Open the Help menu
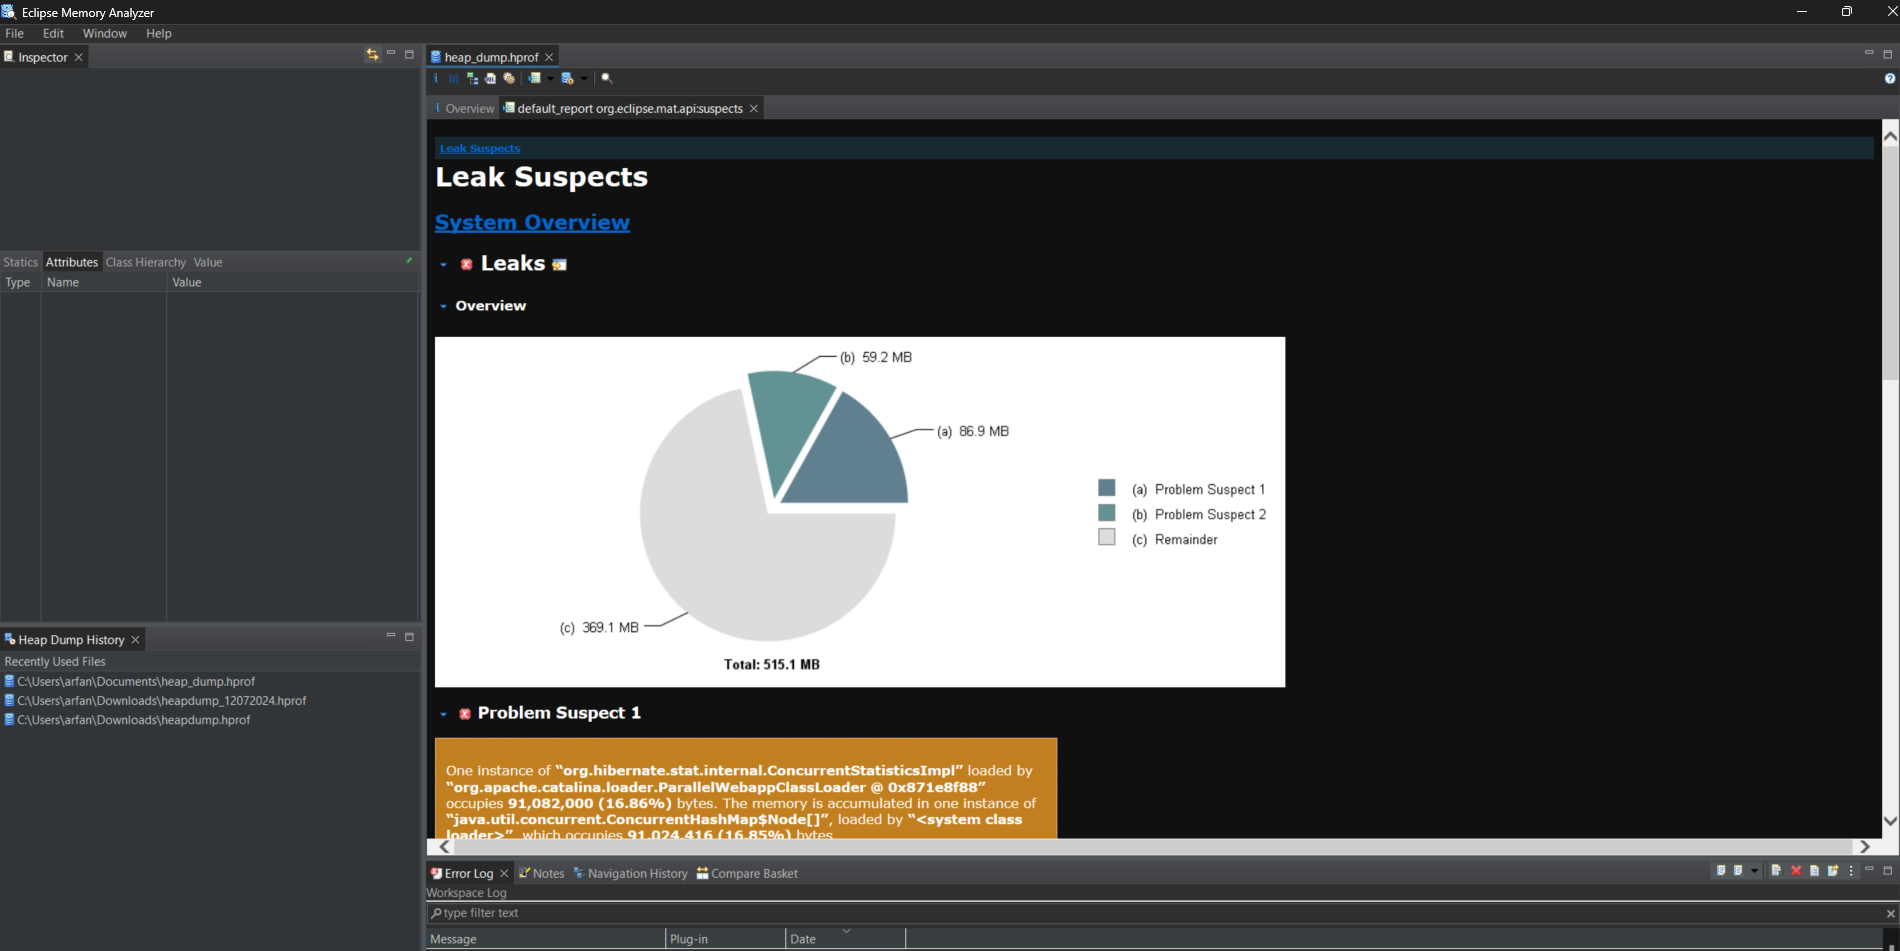Image resolution: width=1900 pixels, height=951 pixels. point(158,33)
